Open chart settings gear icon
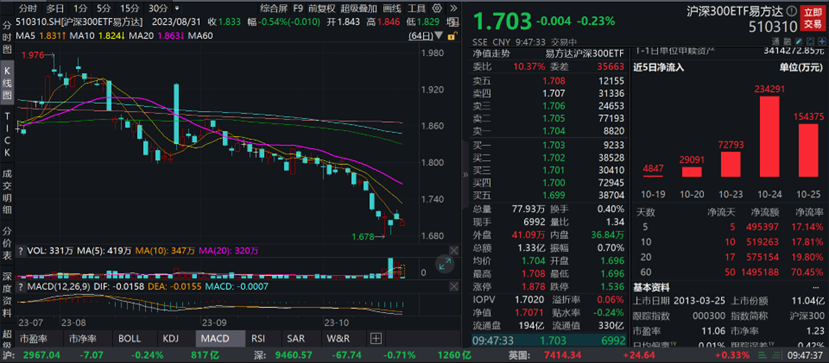The height and width of the screenshot is (363, 829). 437,8
